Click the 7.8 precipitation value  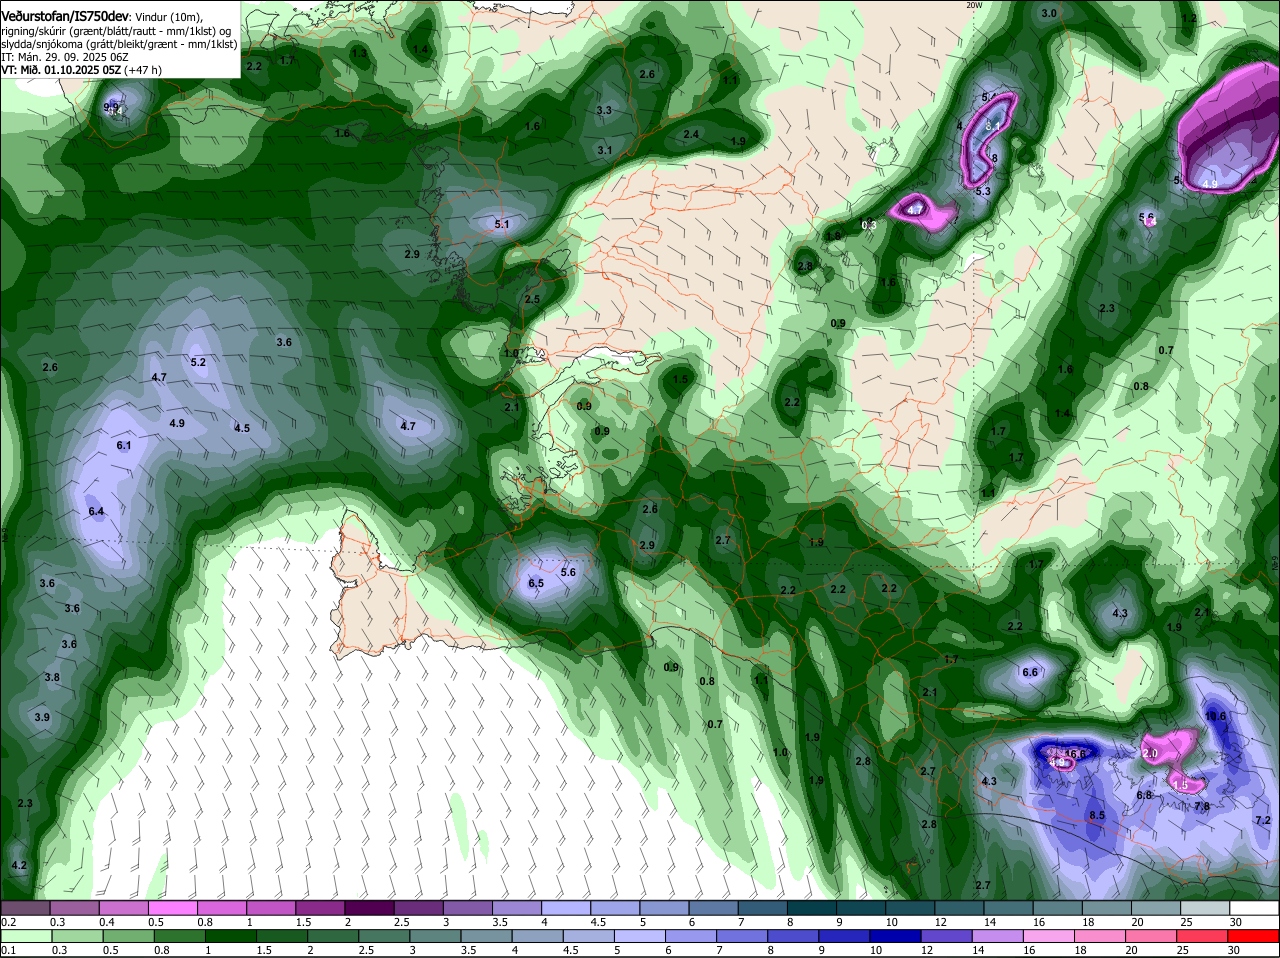[x=1202, y=806]
